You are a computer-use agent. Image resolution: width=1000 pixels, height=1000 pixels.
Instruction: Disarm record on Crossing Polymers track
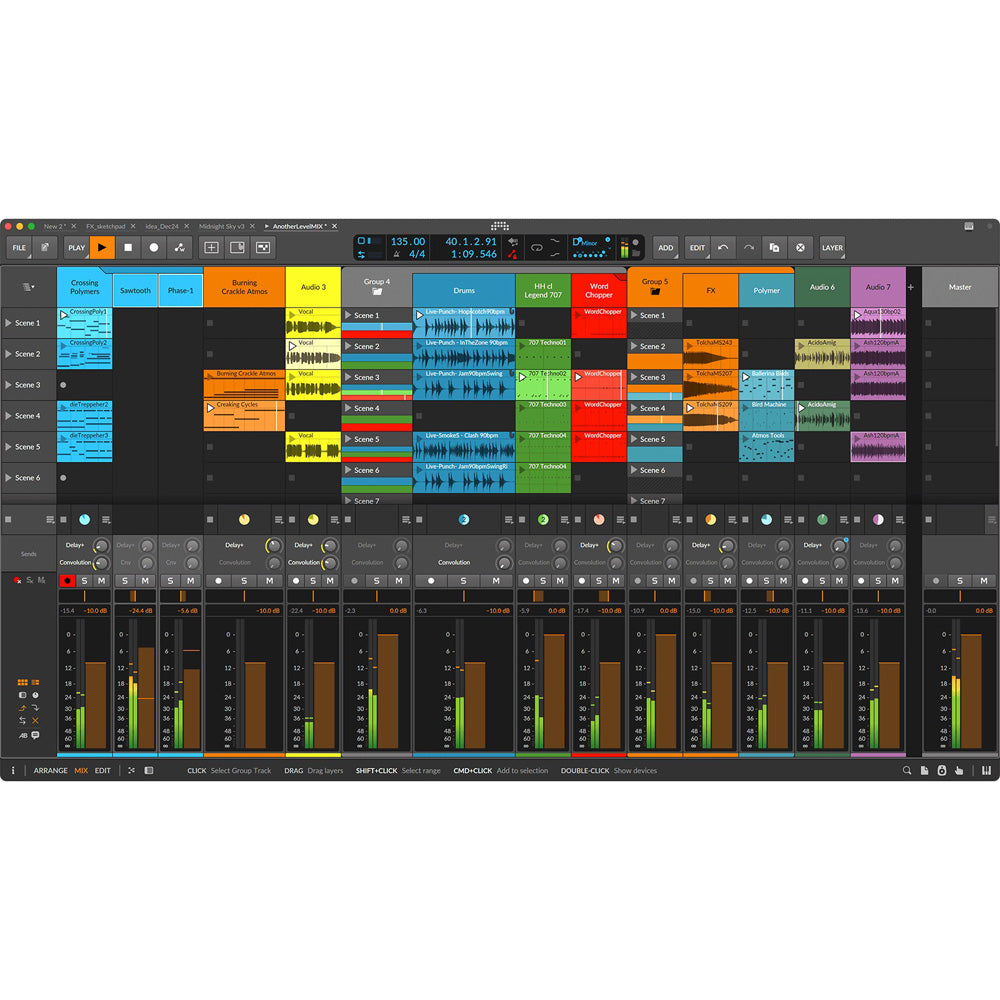click(67, 581)
